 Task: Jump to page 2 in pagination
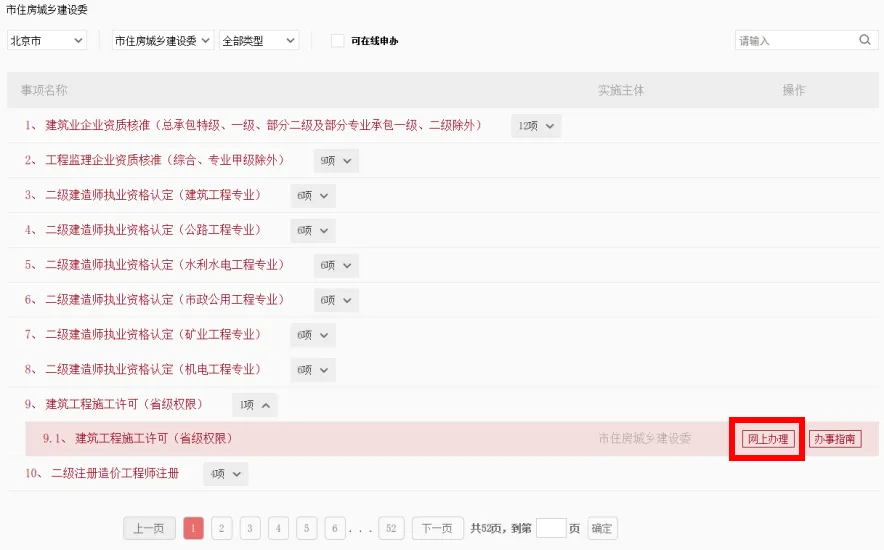pos(222,529)
